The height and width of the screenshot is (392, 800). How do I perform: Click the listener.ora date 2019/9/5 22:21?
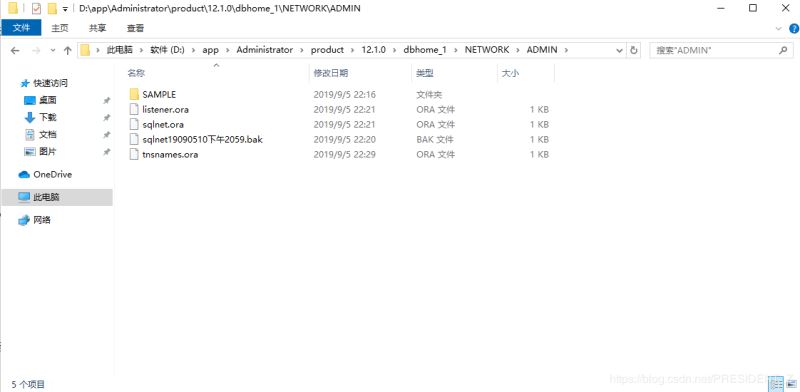(x=344, y=109)
